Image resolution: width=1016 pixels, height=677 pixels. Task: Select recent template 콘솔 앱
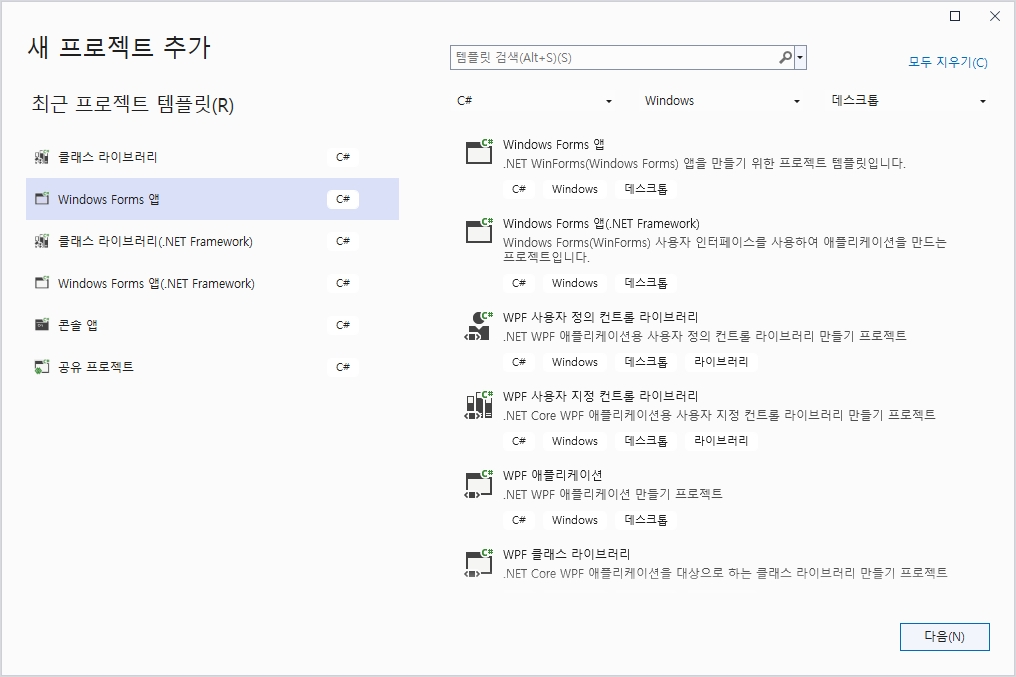pyautogui.click(x=213, y=325)
